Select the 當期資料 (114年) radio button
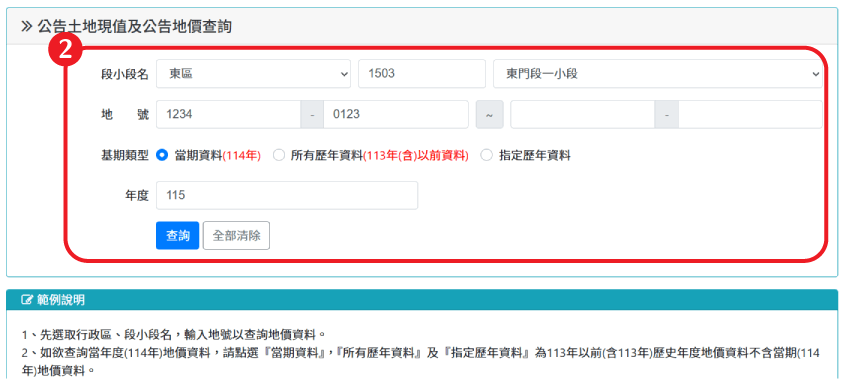This screenshot has height=379, width=845. click(162, 155)
